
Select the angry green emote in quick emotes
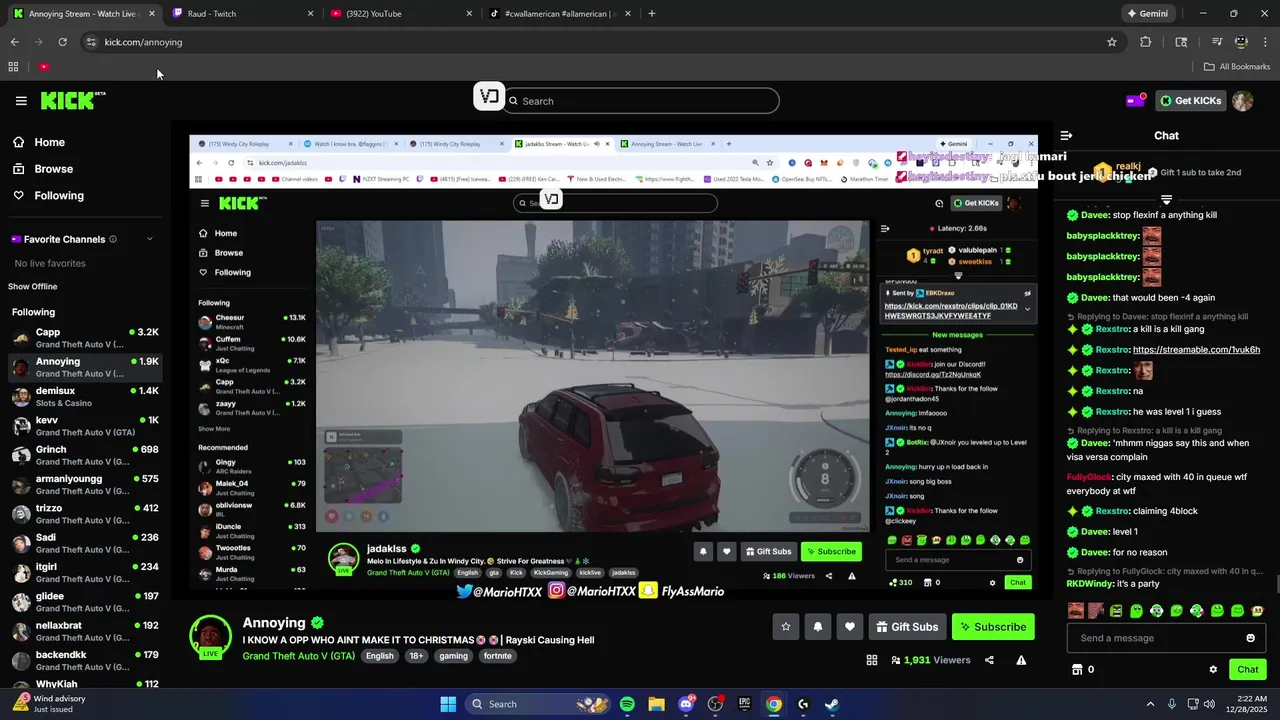tap(1116, 611)
